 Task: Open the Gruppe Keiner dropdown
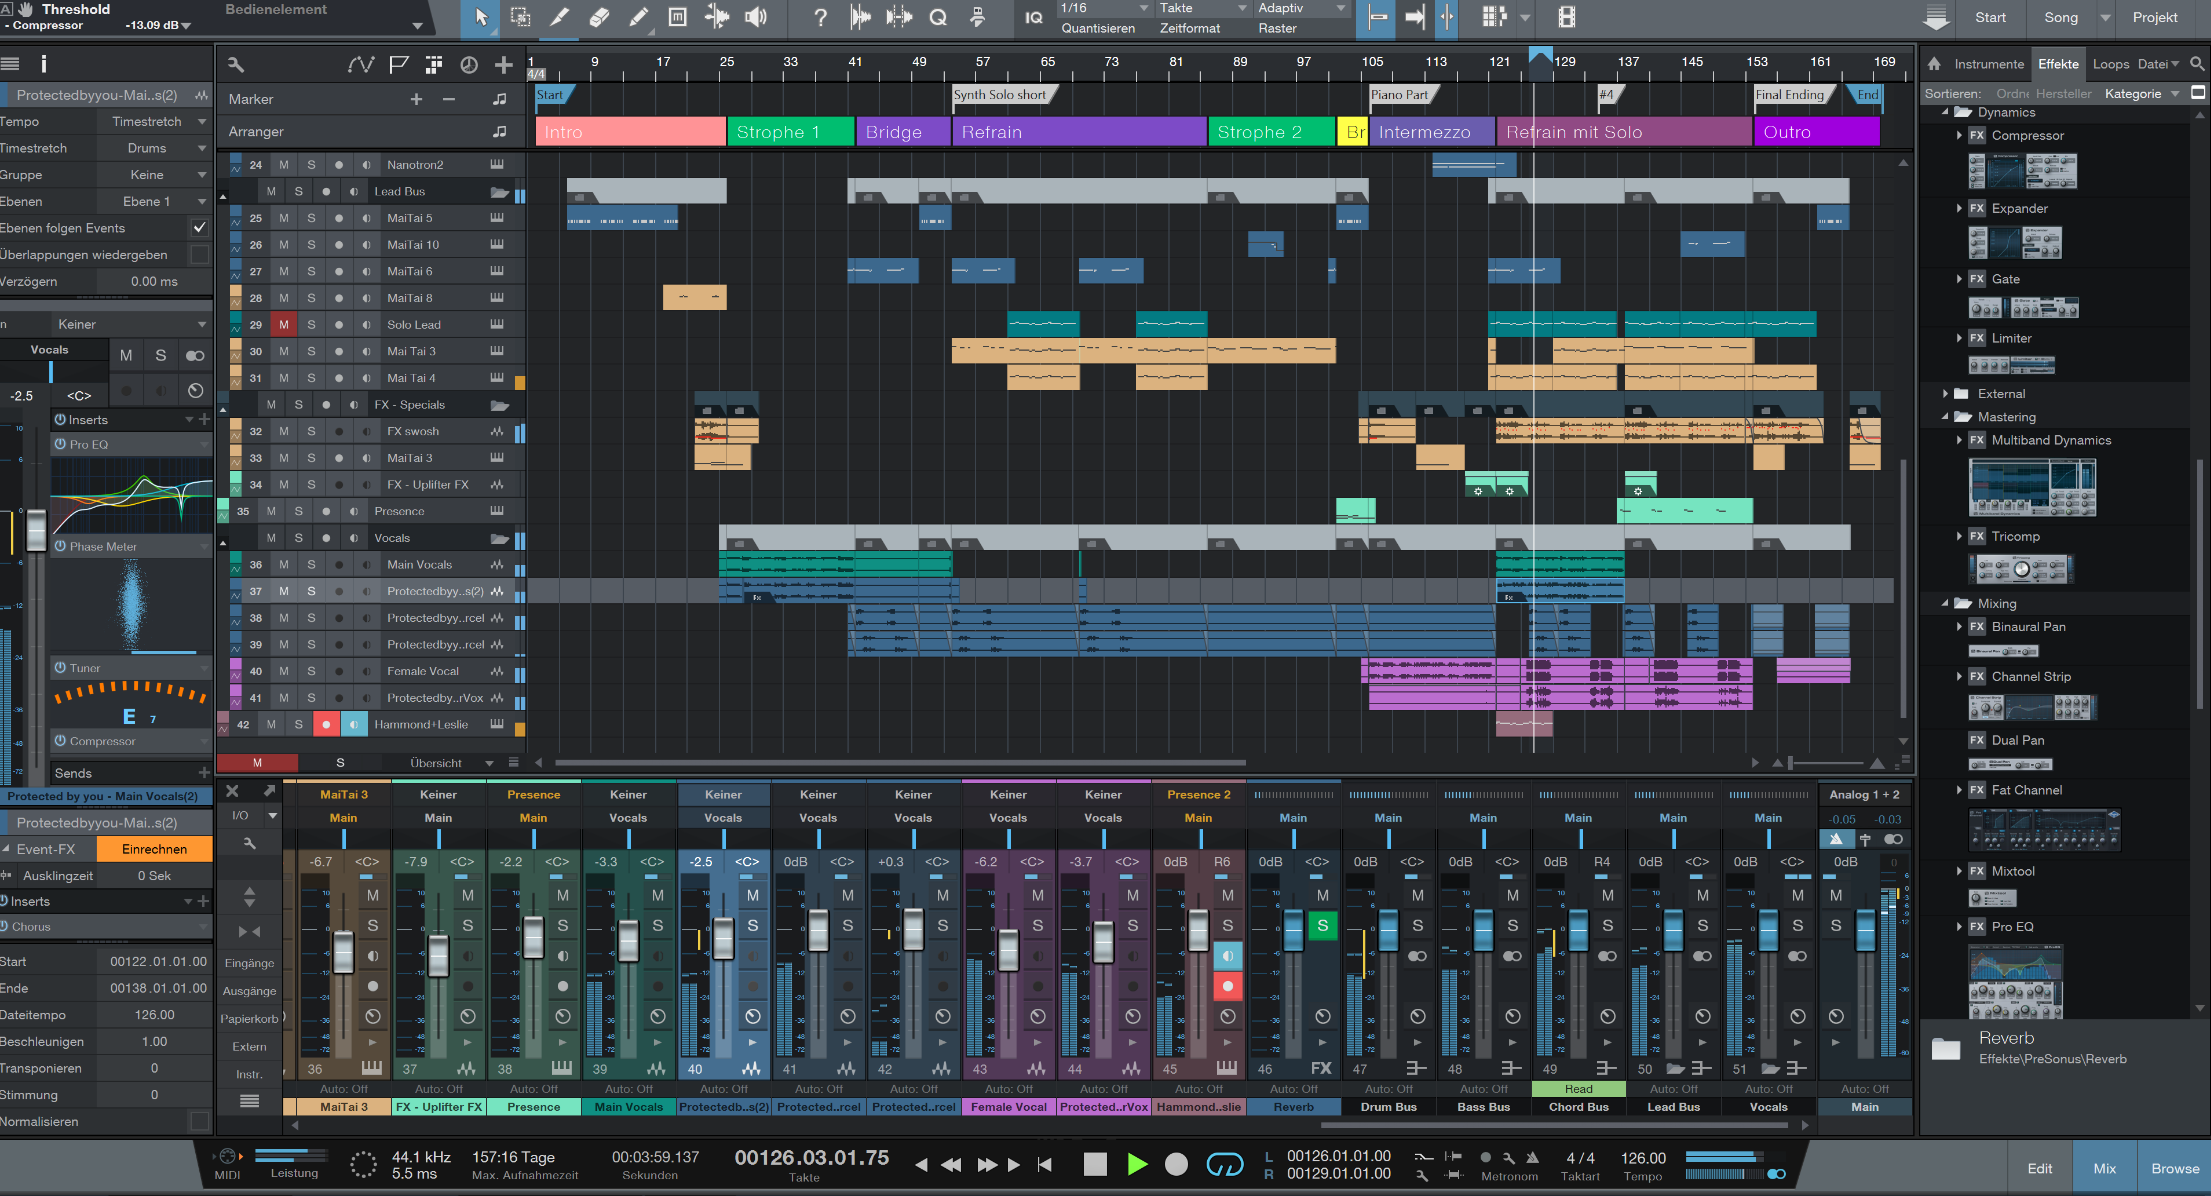click(x=154, y=175)
